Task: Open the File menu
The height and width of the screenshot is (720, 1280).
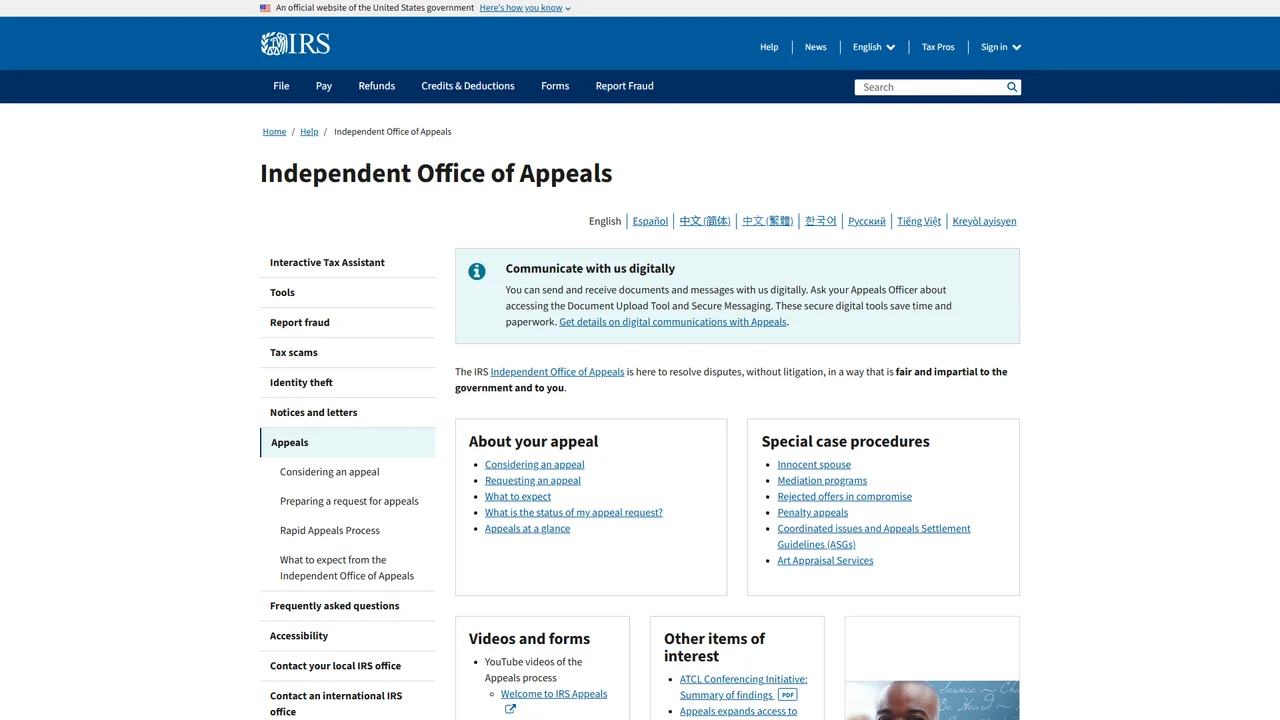Action: (x=281, y=86)
